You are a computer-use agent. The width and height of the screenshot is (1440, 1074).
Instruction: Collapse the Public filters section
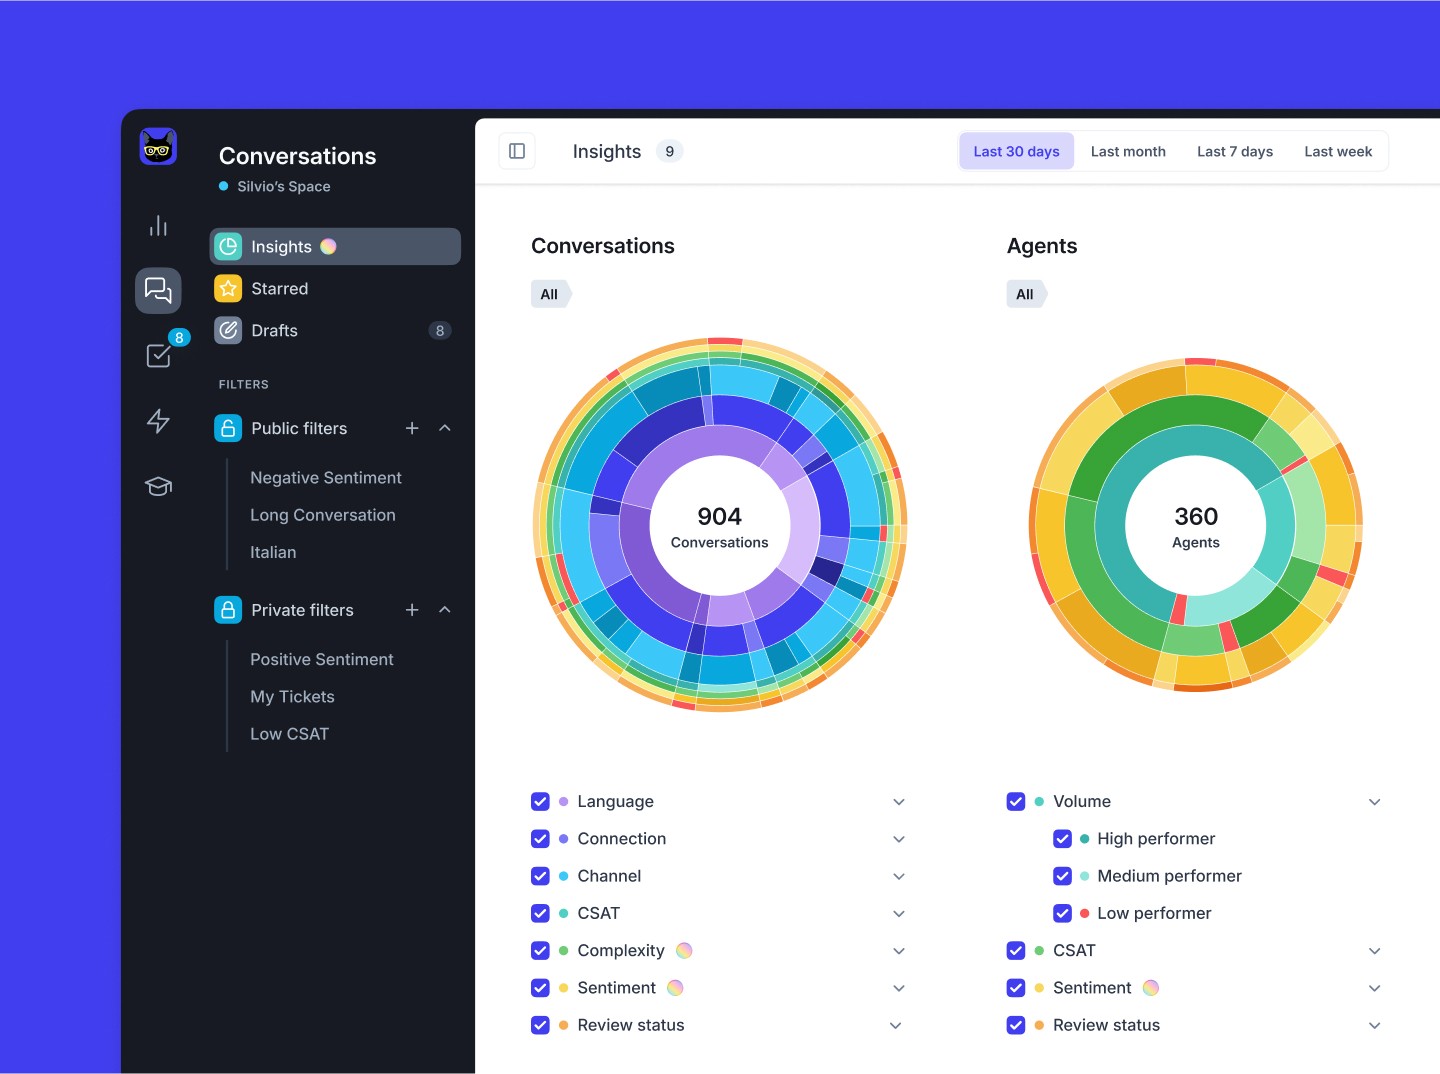[x=445, y=428]
